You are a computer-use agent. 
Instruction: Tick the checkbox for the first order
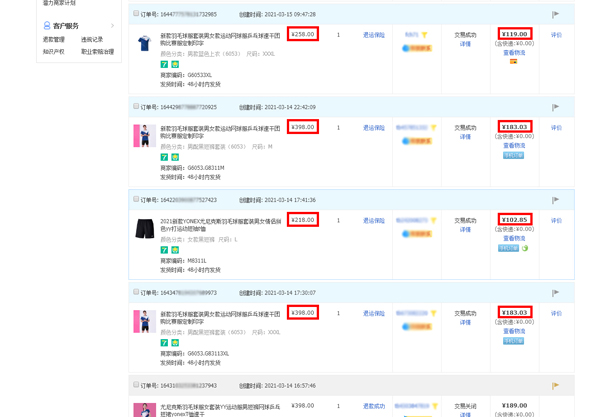click(x=136, y=14)
